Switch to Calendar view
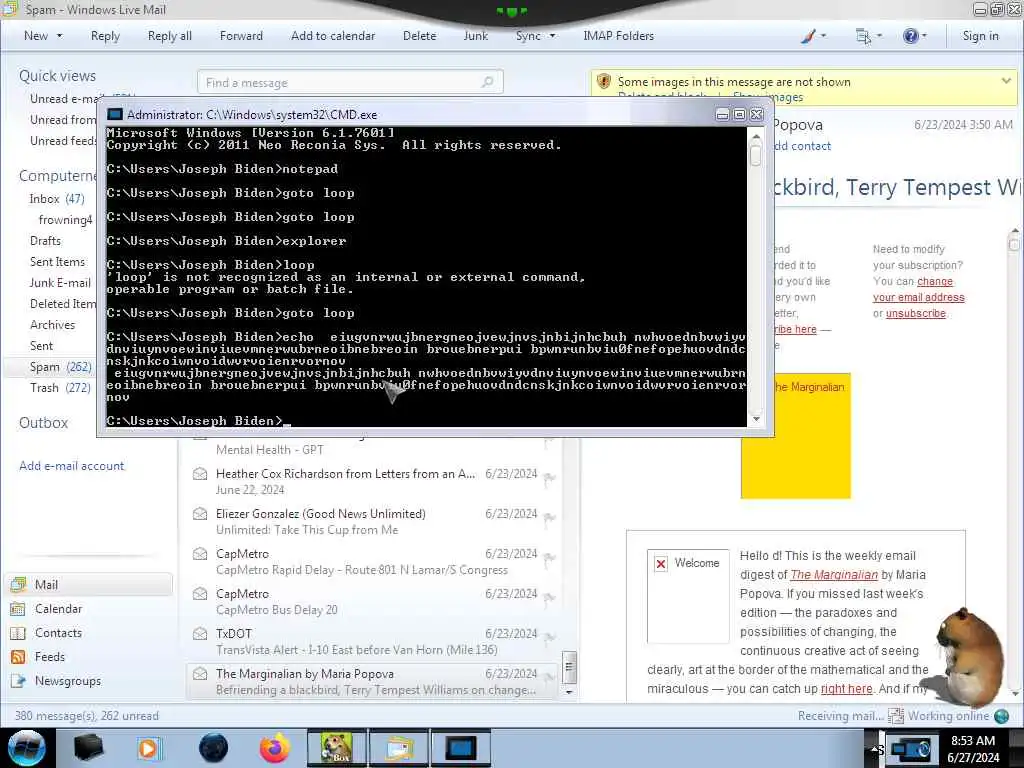 pos(58,609)
